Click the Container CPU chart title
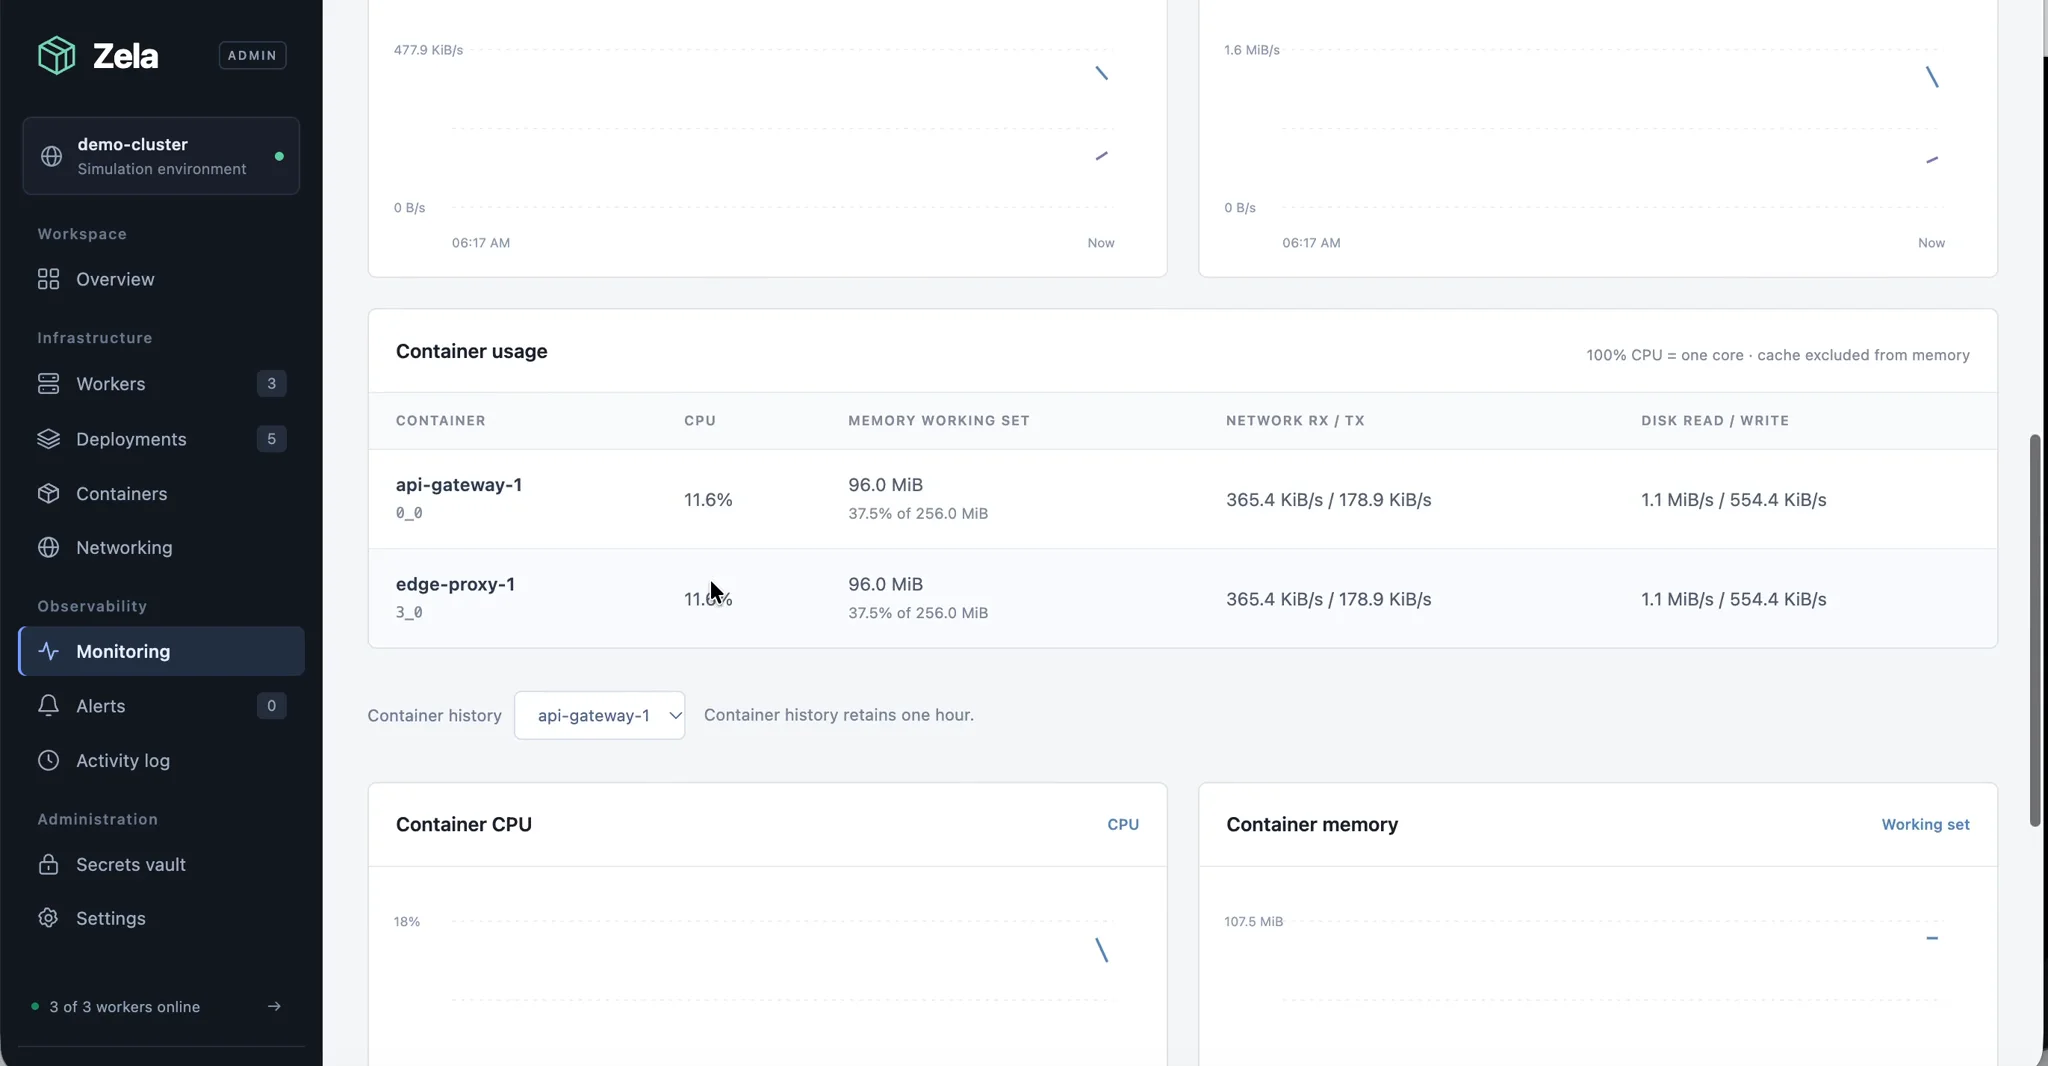 [x=464, y=825]
